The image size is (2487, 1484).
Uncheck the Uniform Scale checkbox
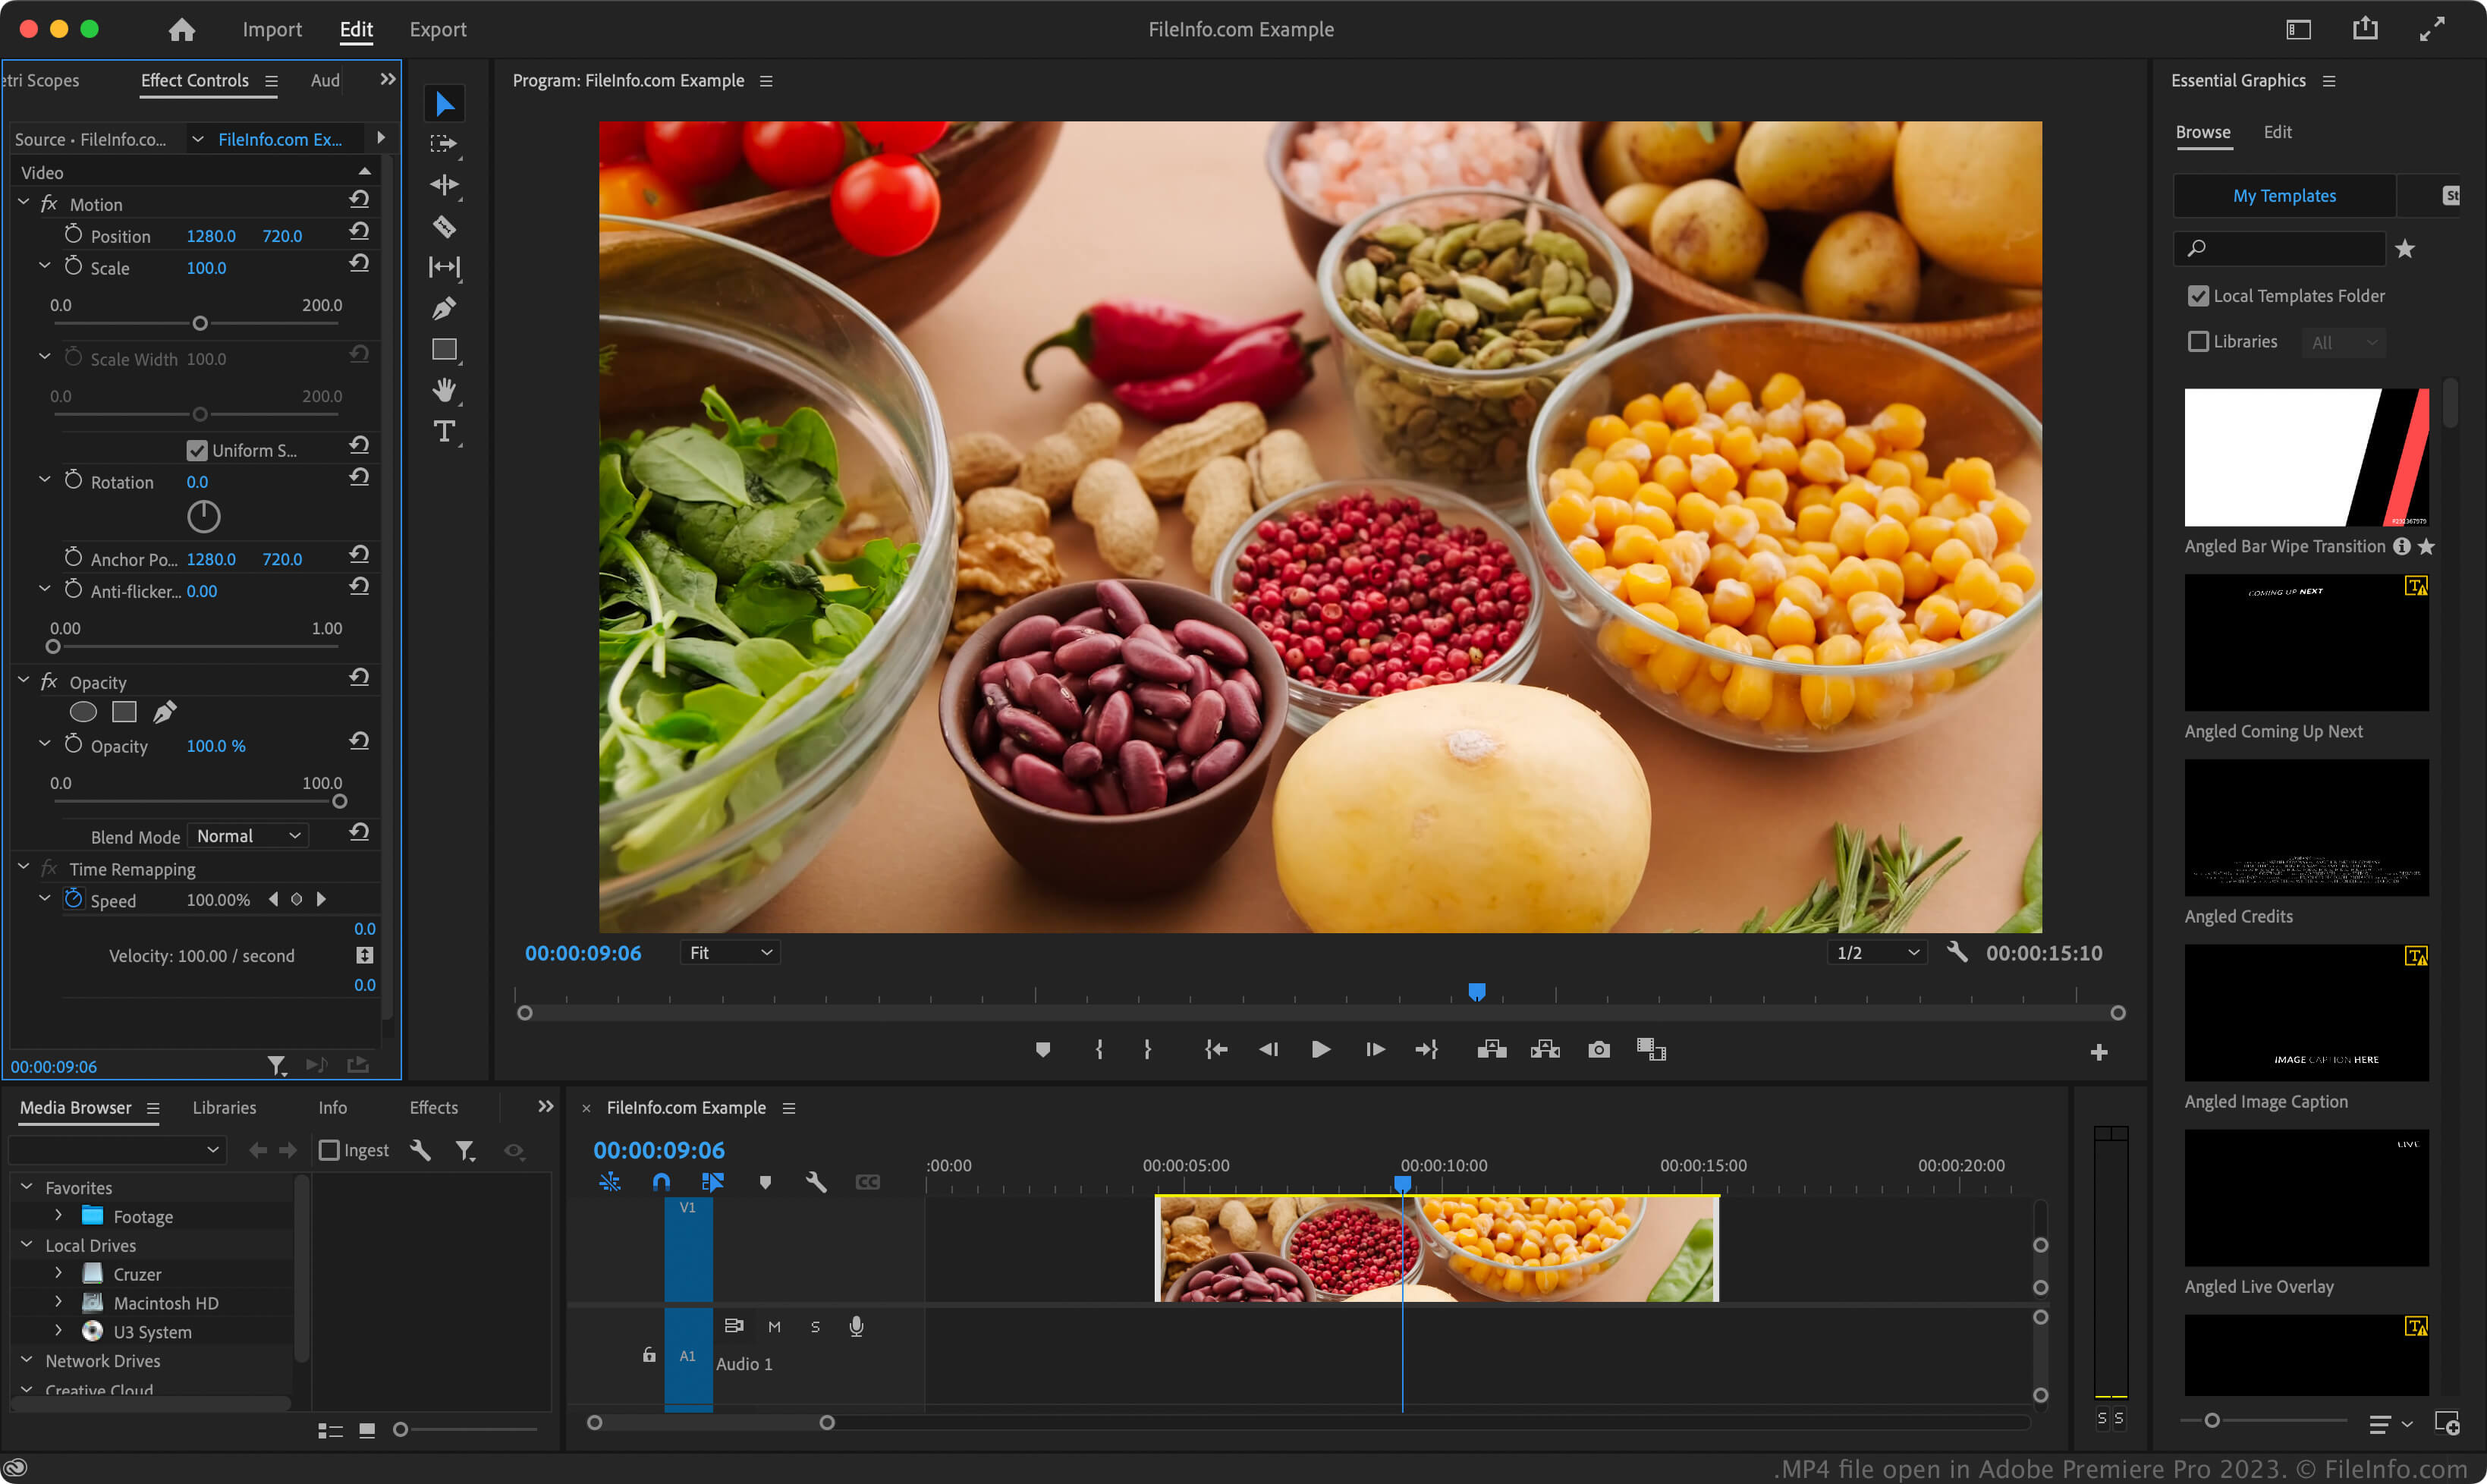[197, 450]
